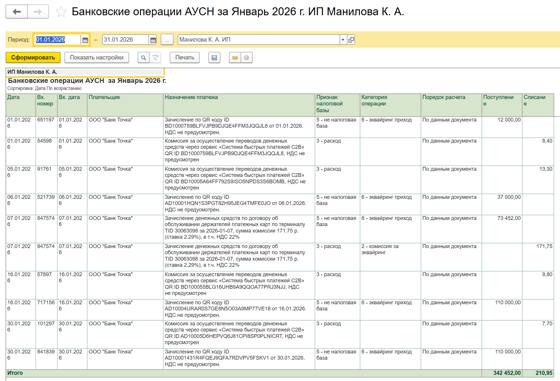Click the write-off amount 171,75
Viewport: 560px width, 381px height.
point(544,246)
